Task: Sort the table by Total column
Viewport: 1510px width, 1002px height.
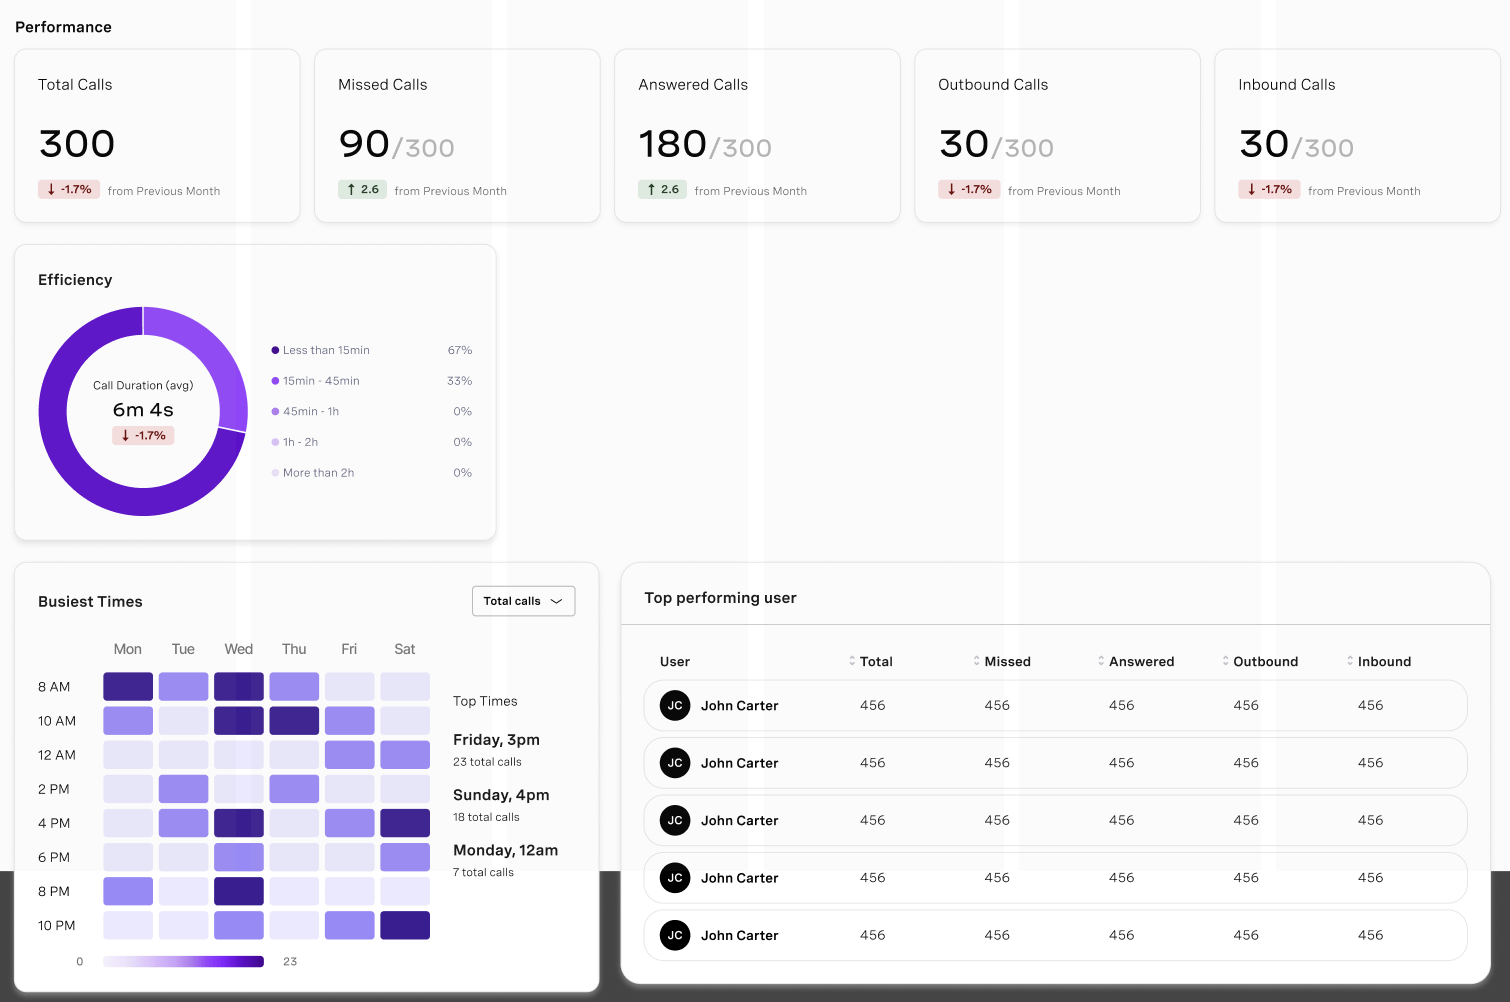Action: tap(852, 661)
